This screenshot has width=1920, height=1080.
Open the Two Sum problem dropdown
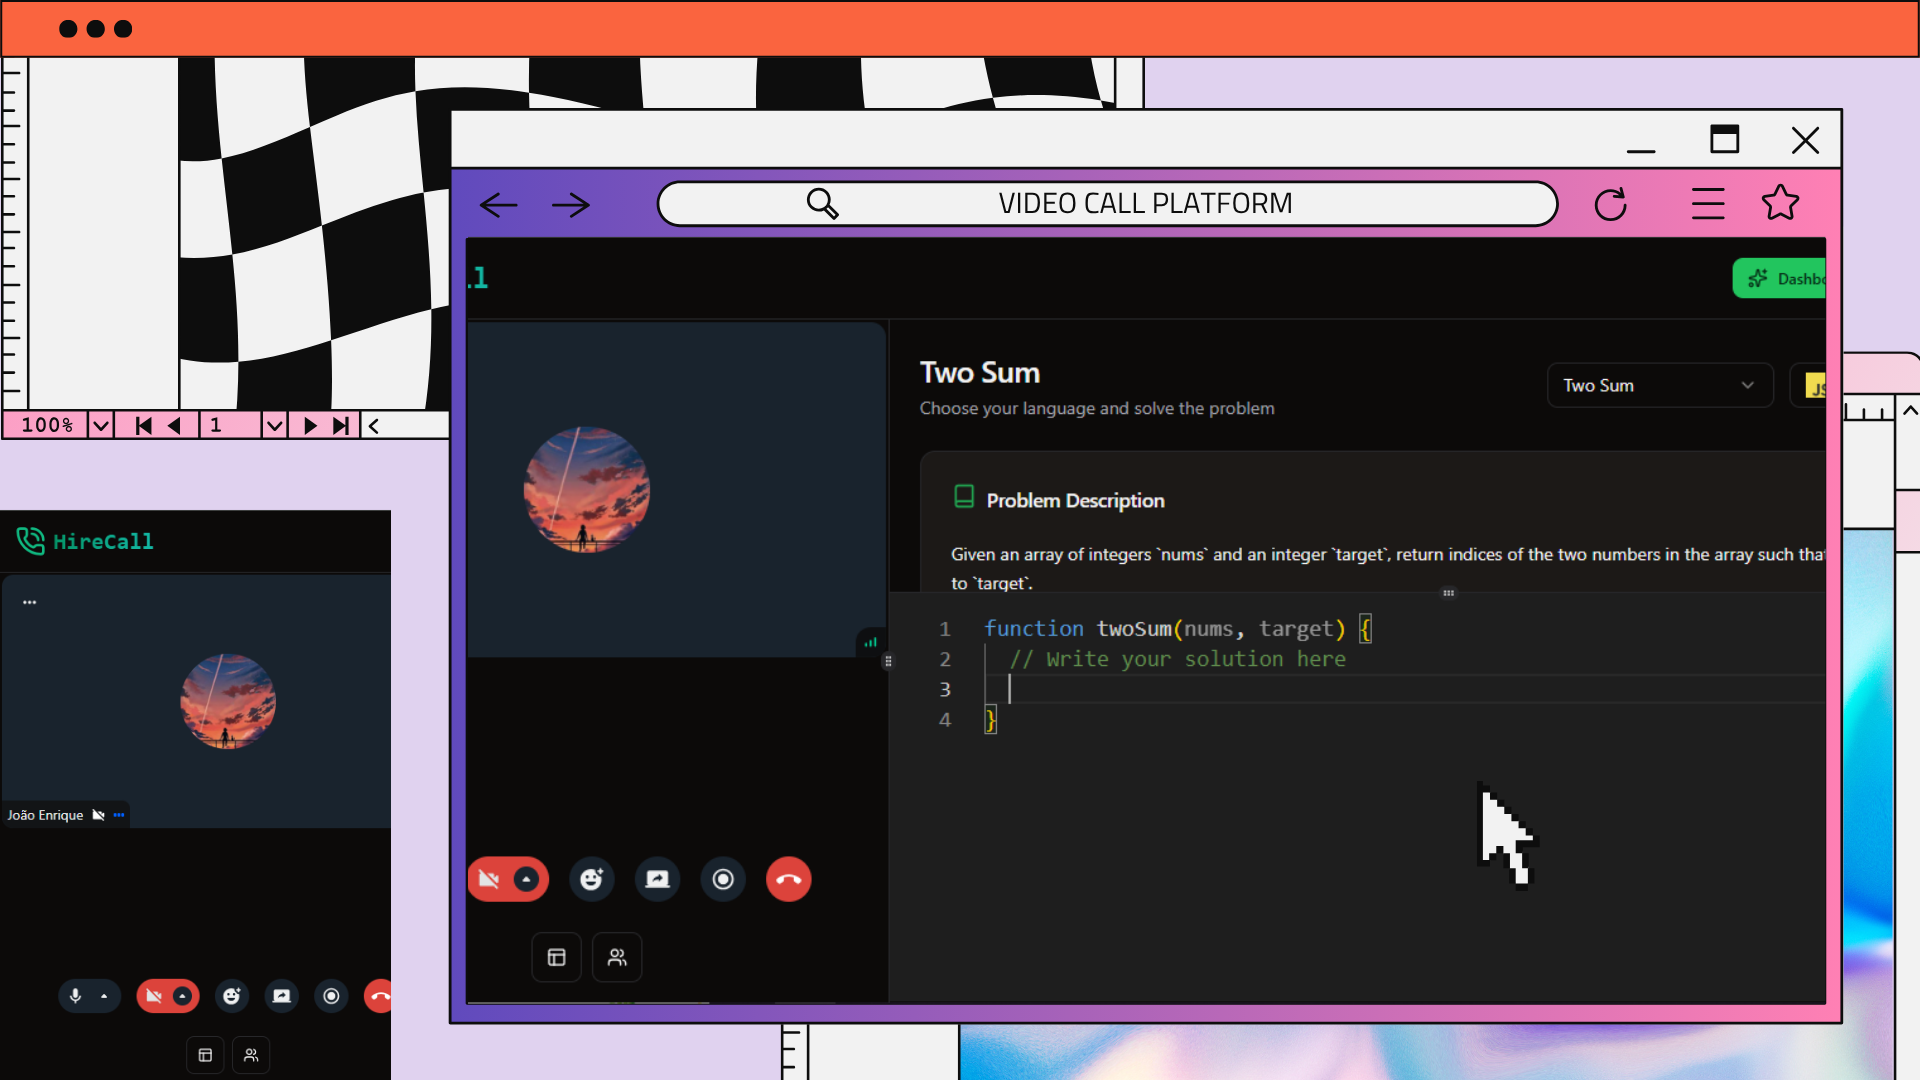(1660, 385)
